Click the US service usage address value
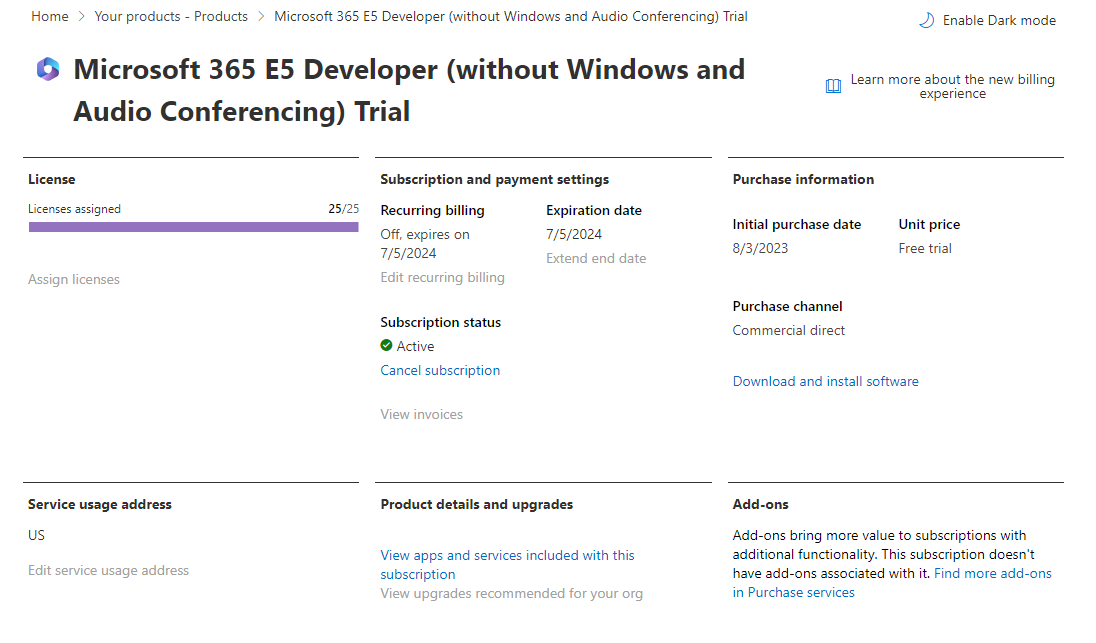 click(36, 535)
